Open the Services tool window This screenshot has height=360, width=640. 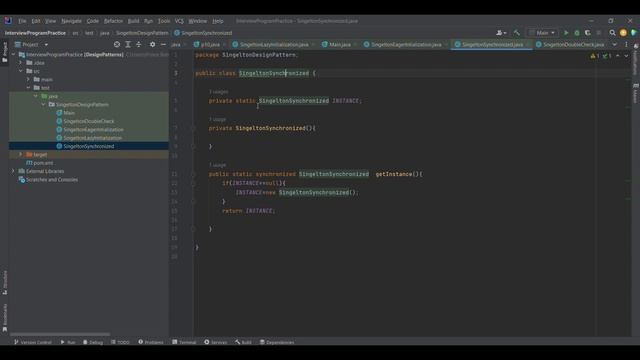(x=216, y=342)
